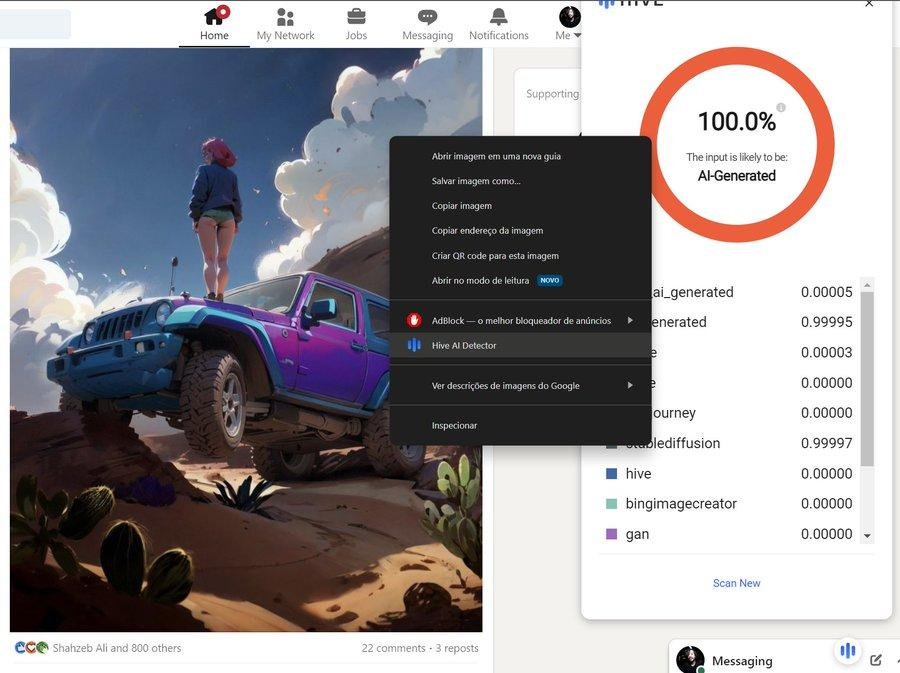
Task: Click the Scan New link
Action: [x=736, y=583]
